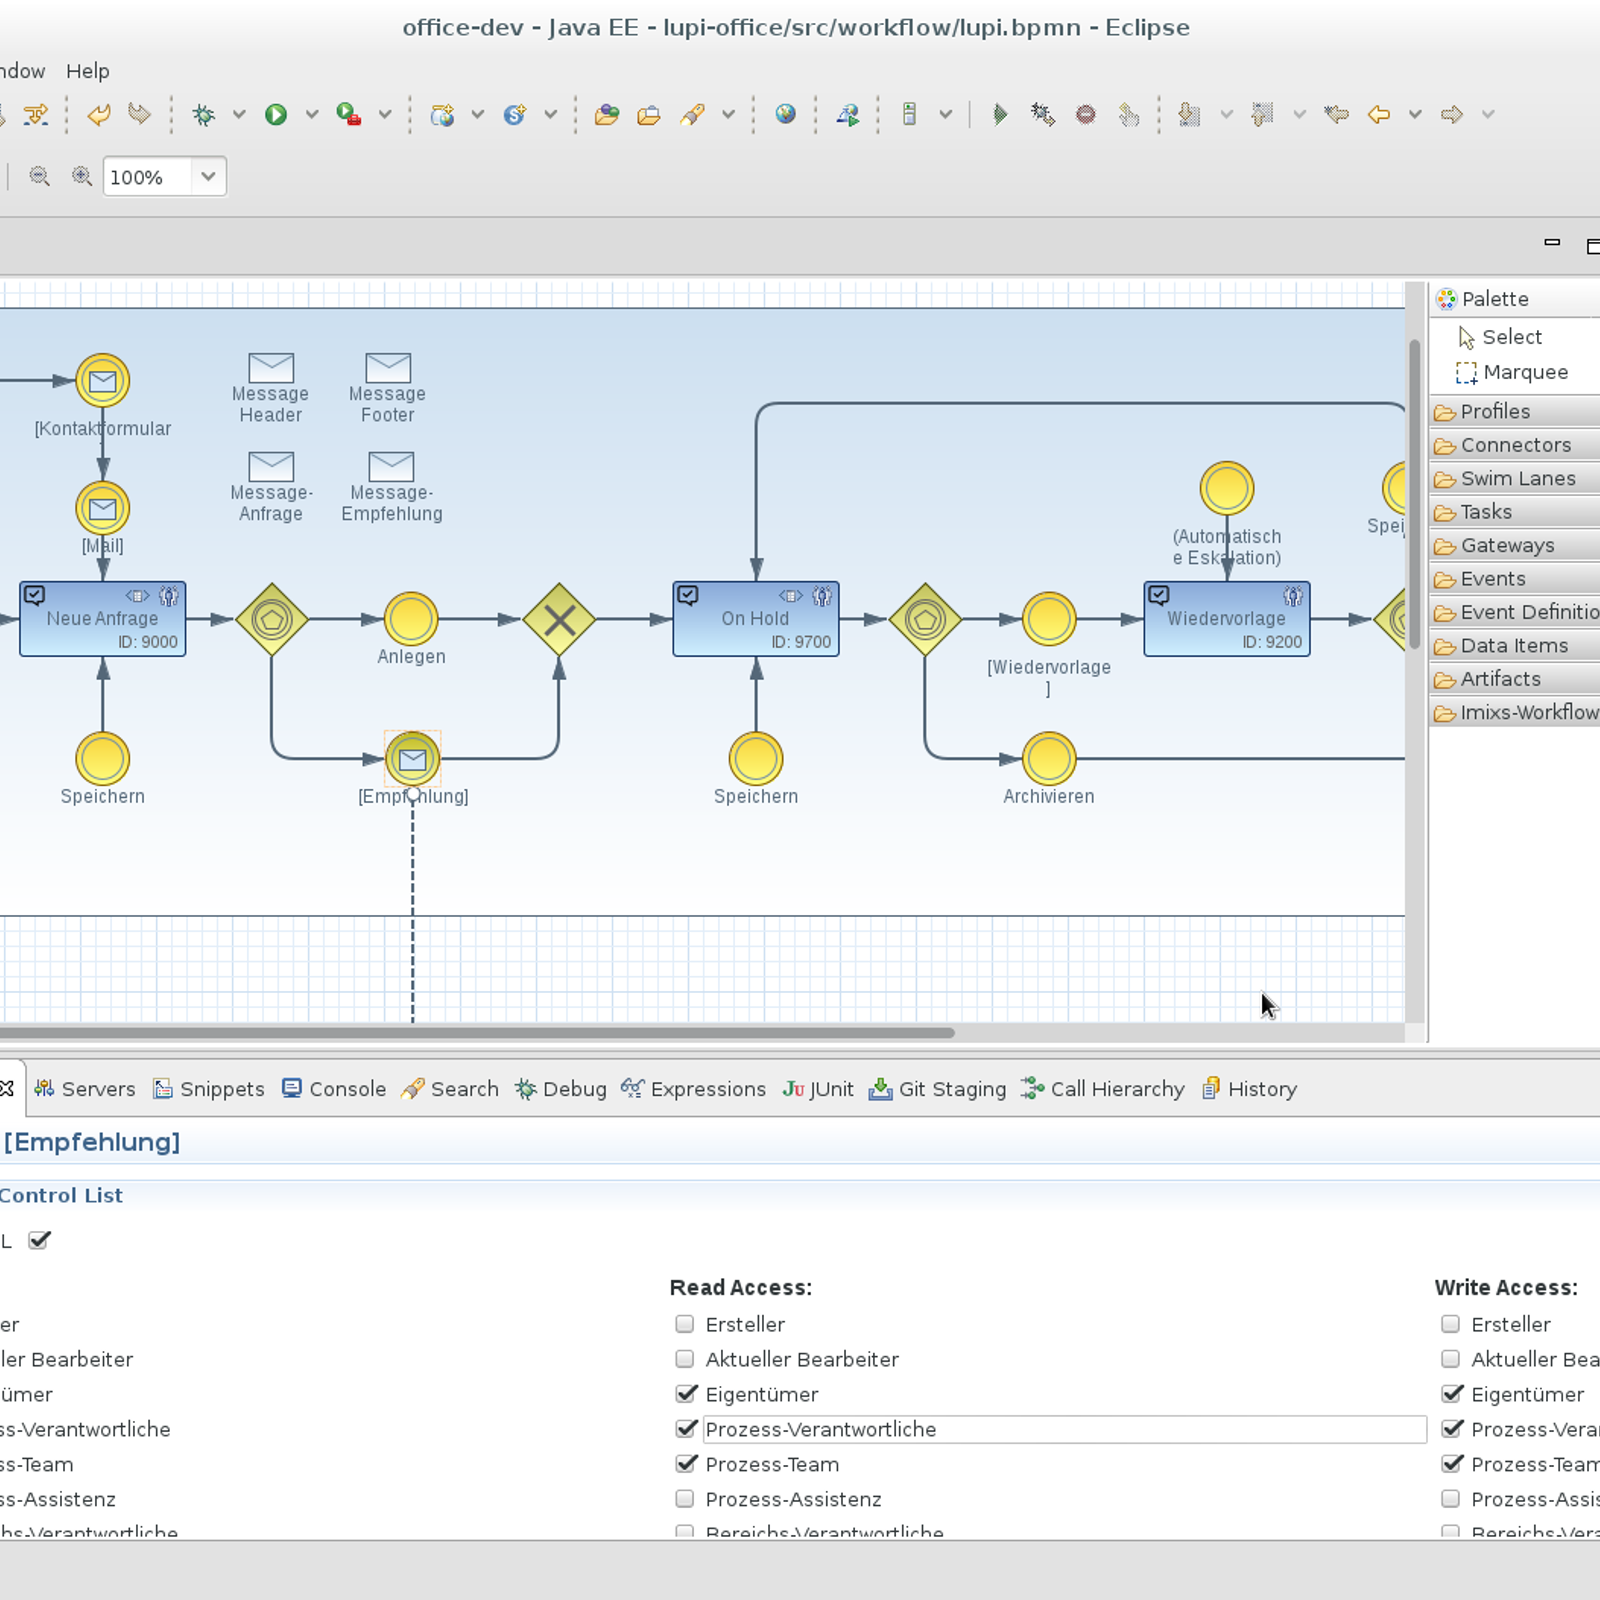The image size is (1600, 1600).
Task: Check Read Access Prozess-Assistenz
Action: (685, 1499)
